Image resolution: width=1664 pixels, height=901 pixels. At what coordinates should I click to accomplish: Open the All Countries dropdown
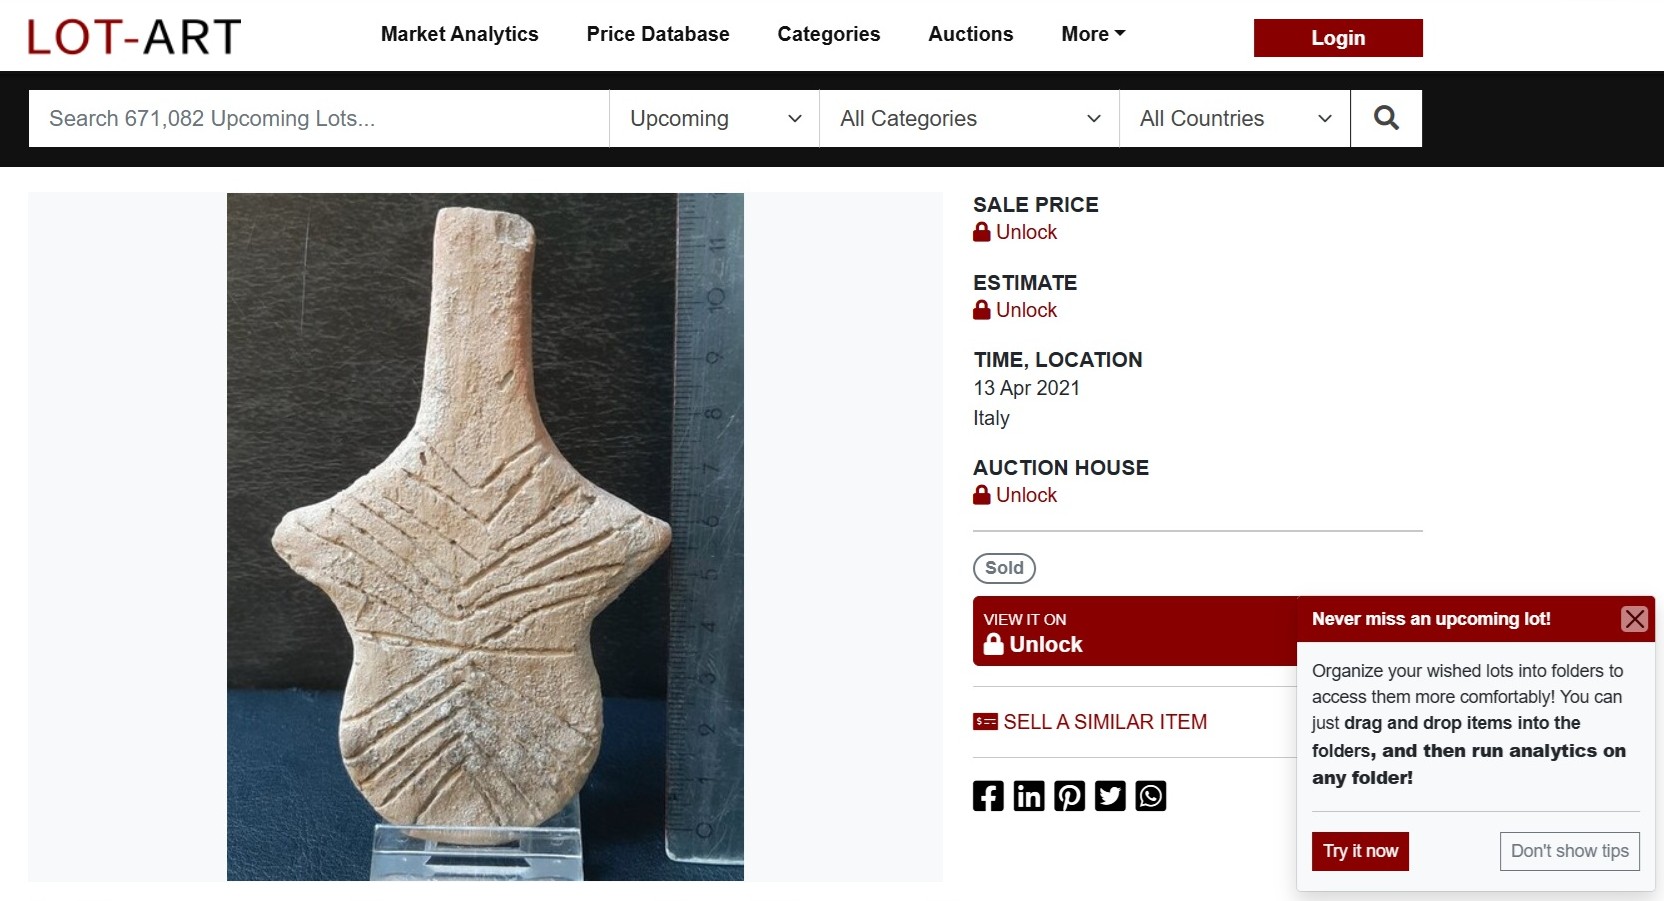[x=1234, y=118]
